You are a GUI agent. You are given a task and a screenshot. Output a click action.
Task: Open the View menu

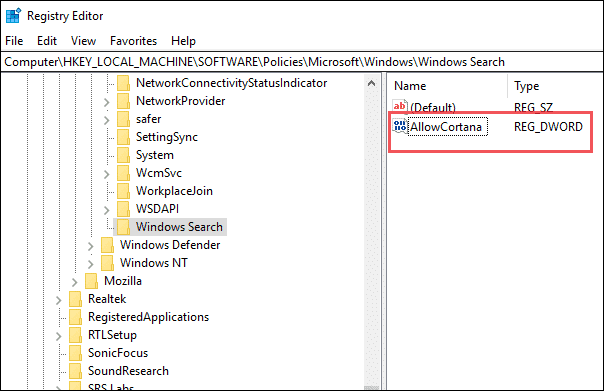tap(83, 41)
